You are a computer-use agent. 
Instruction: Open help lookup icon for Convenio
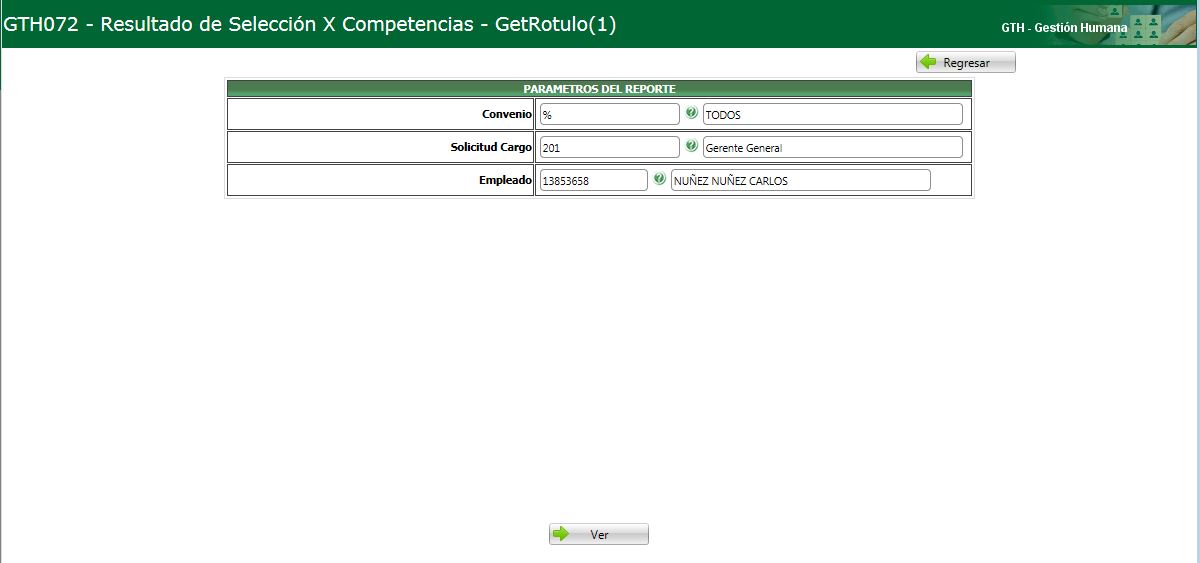[691, 113]
